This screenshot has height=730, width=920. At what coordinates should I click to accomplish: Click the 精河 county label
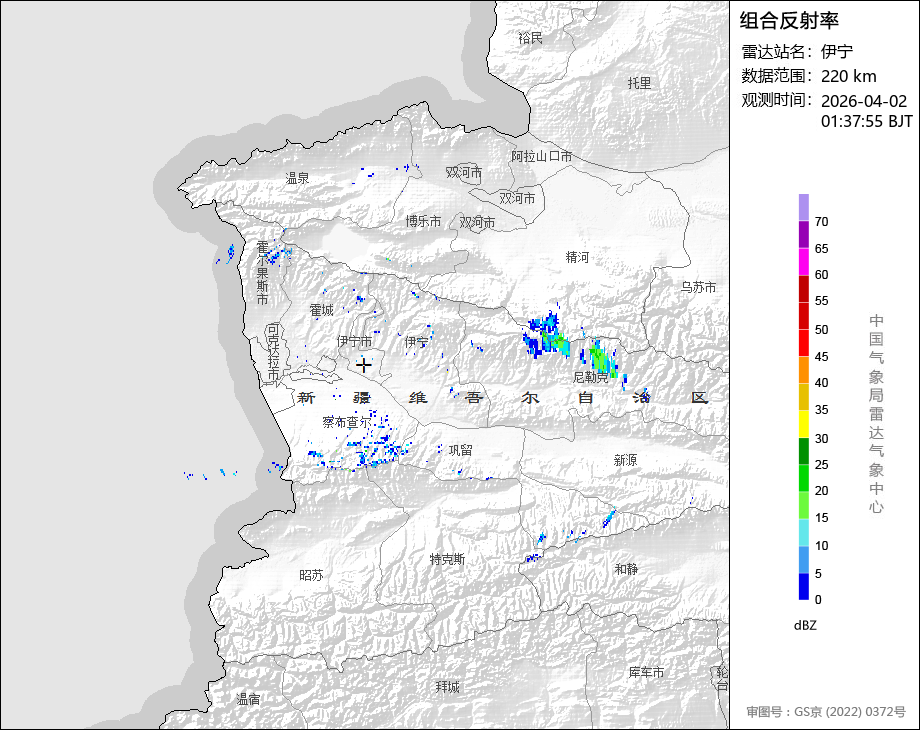click(577, 257)
